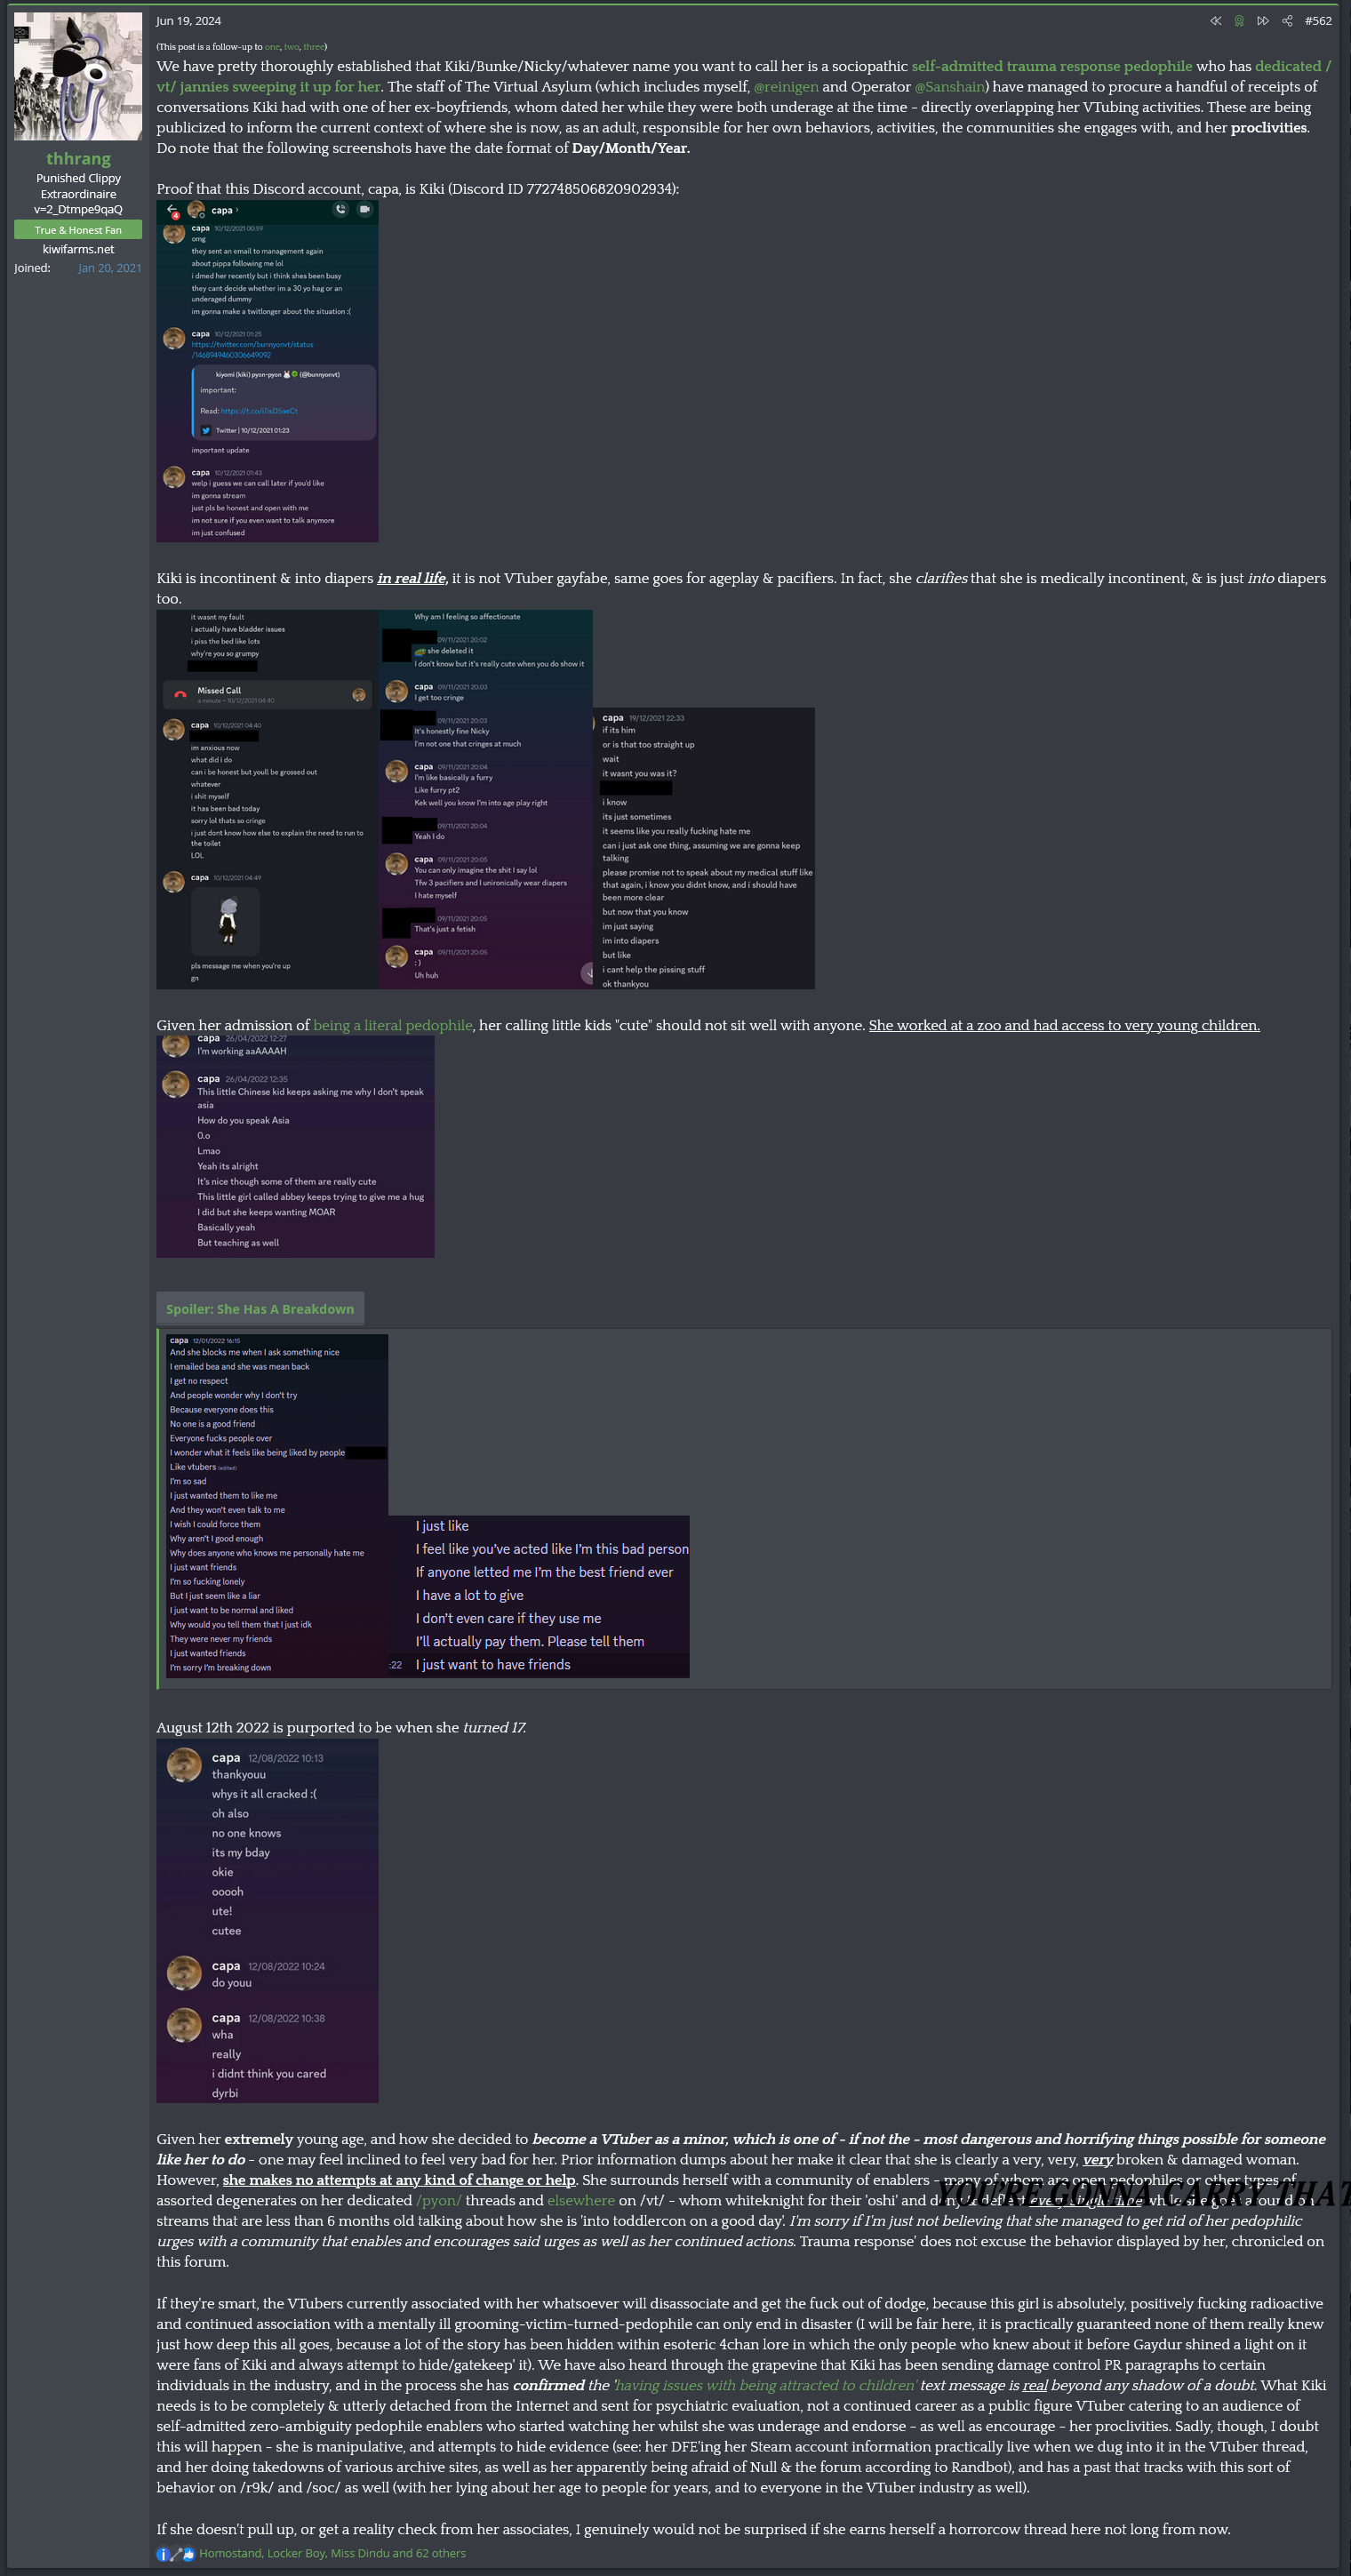Image resolution: width=1351 pixels, height=2576 pixels.
Task: Click the 'kiwifarms.net' text under the user
Action: pos(78,249)
